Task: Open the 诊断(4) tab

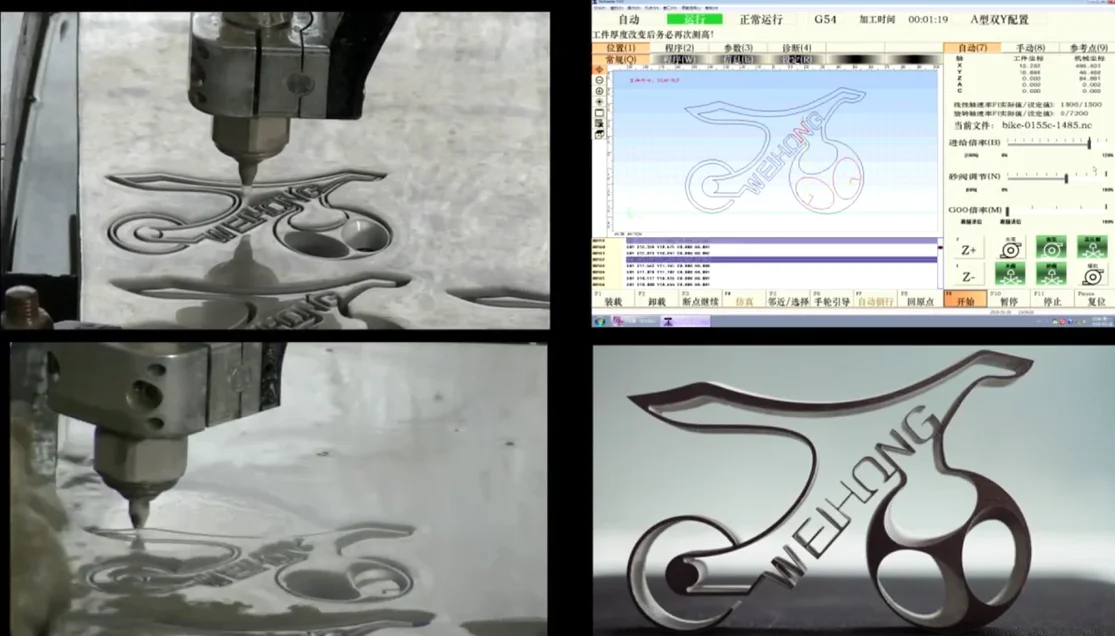Action: [796, 48]
